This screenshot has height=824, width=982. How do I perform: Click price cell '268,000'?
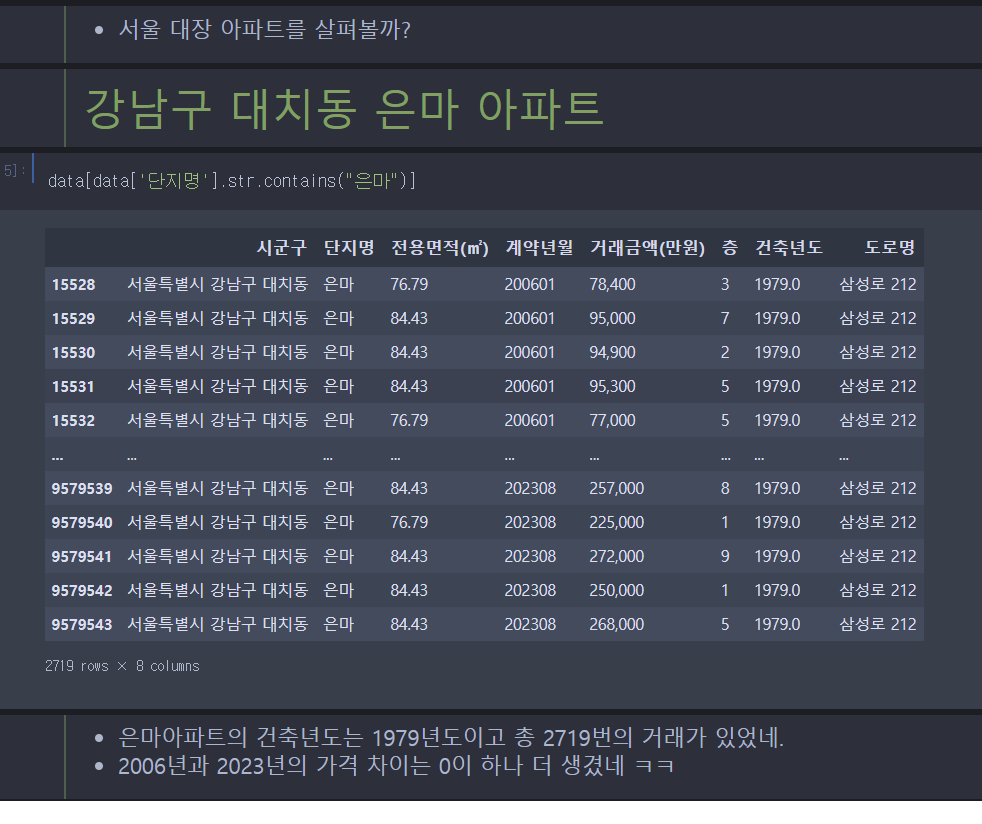click(616, 624)
